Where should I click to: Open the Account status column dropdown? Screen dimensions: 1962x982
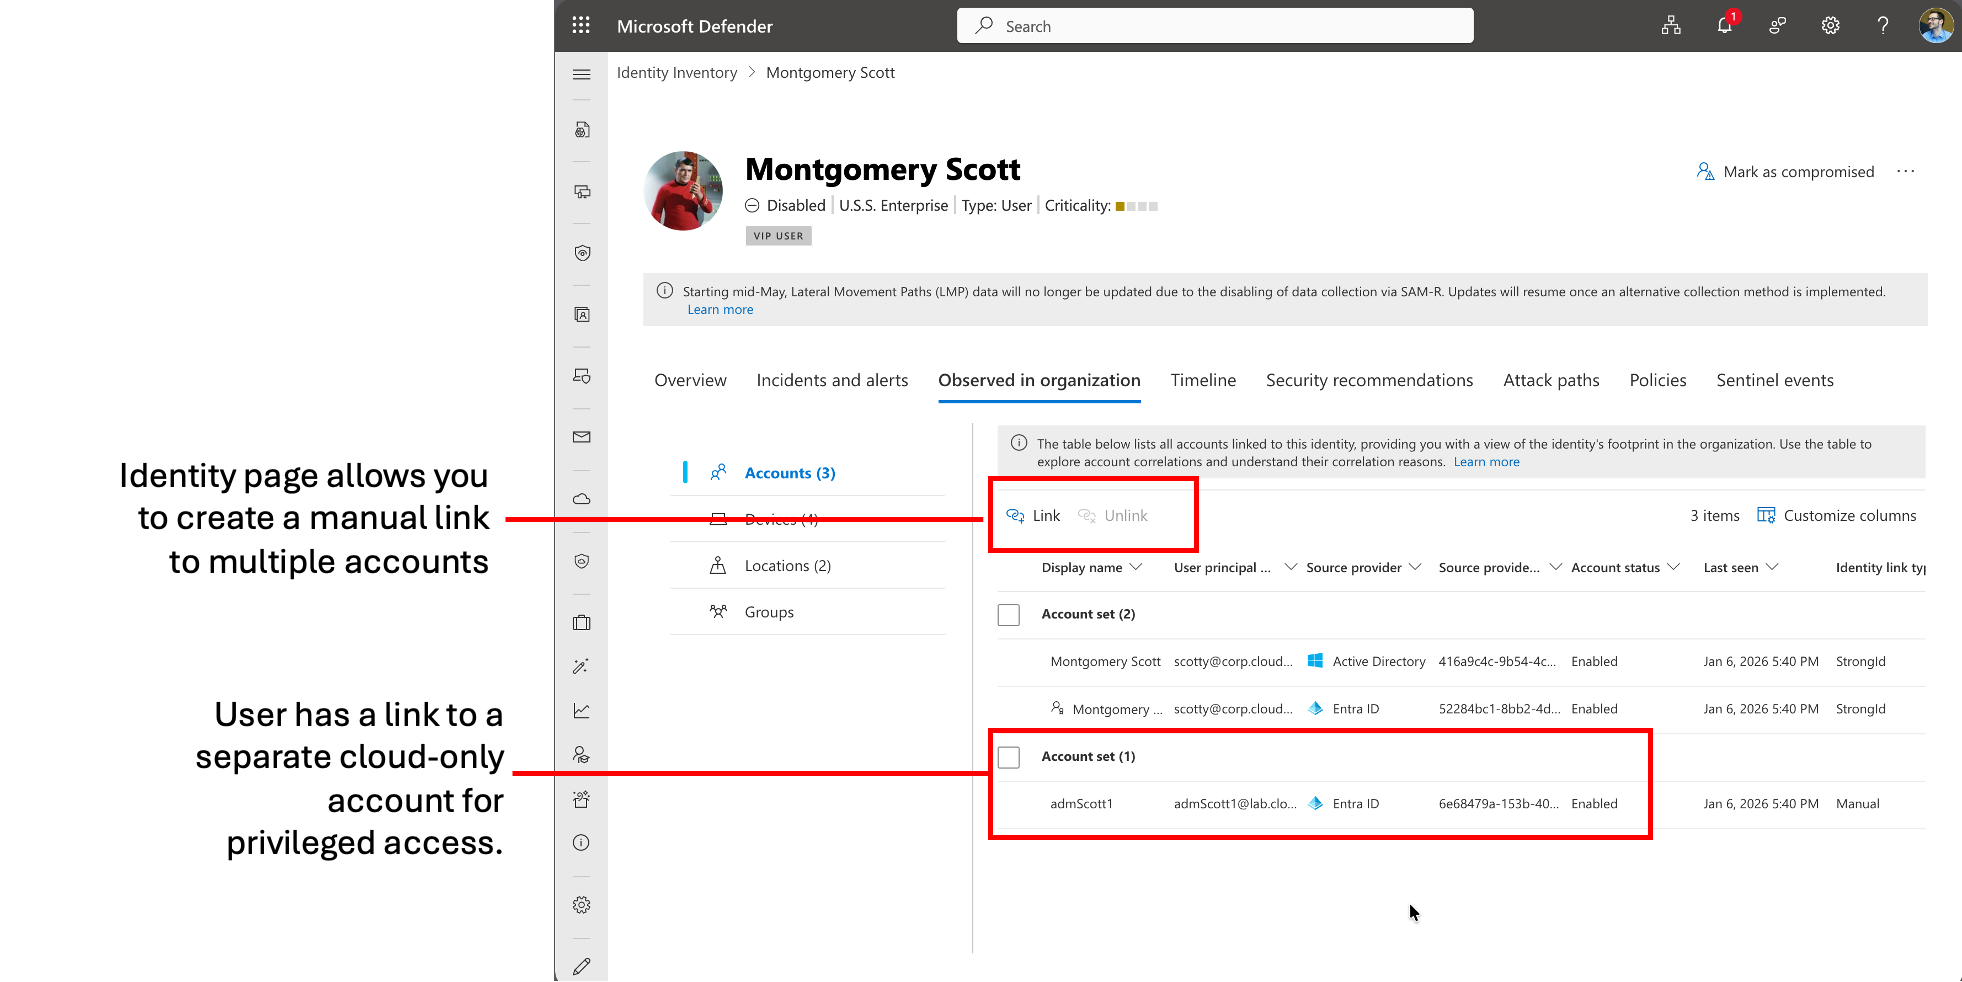pyautogui.click(x=1673, y=567)
